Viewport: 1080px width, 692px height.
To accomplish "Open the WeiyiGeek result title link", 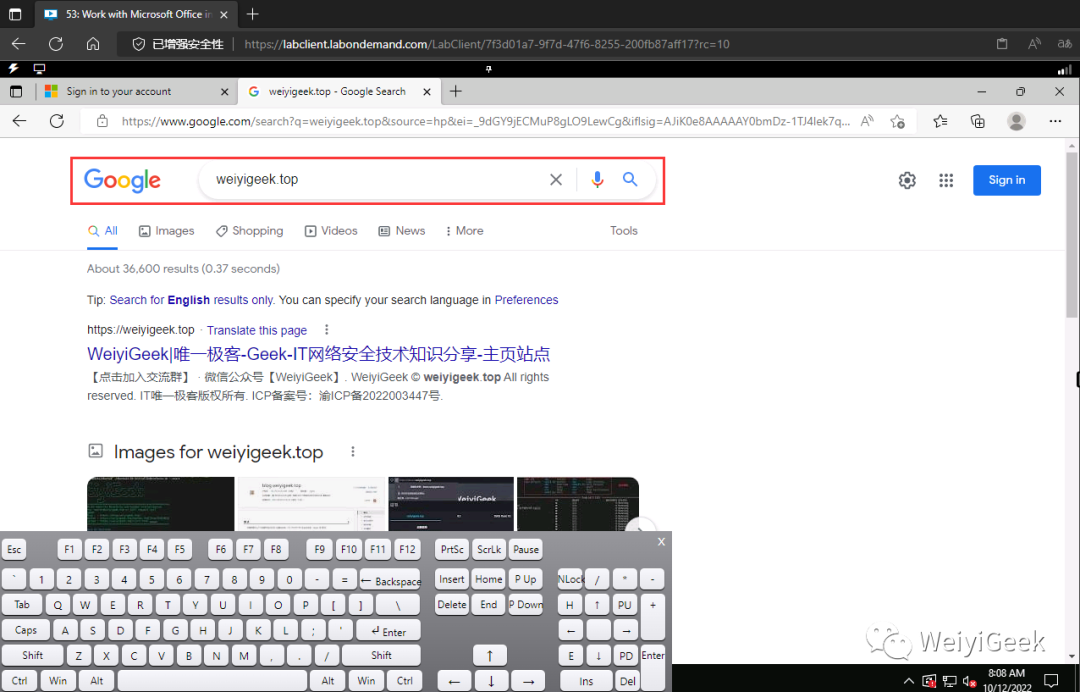I will click(318, 354).
